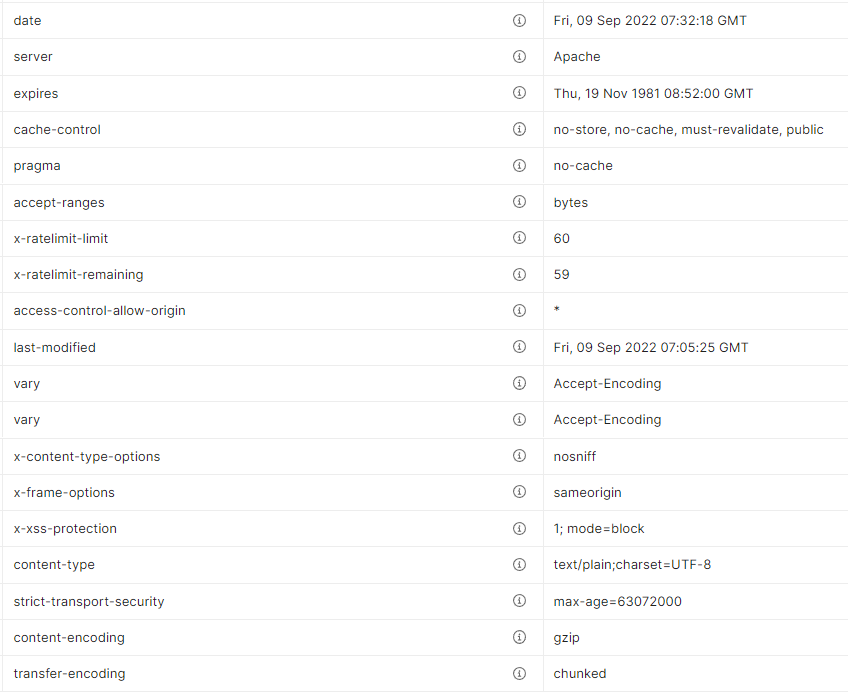This screenshot has width=848, height=698.
Task: Show info for the accept-ranges header
Action: 519,202
